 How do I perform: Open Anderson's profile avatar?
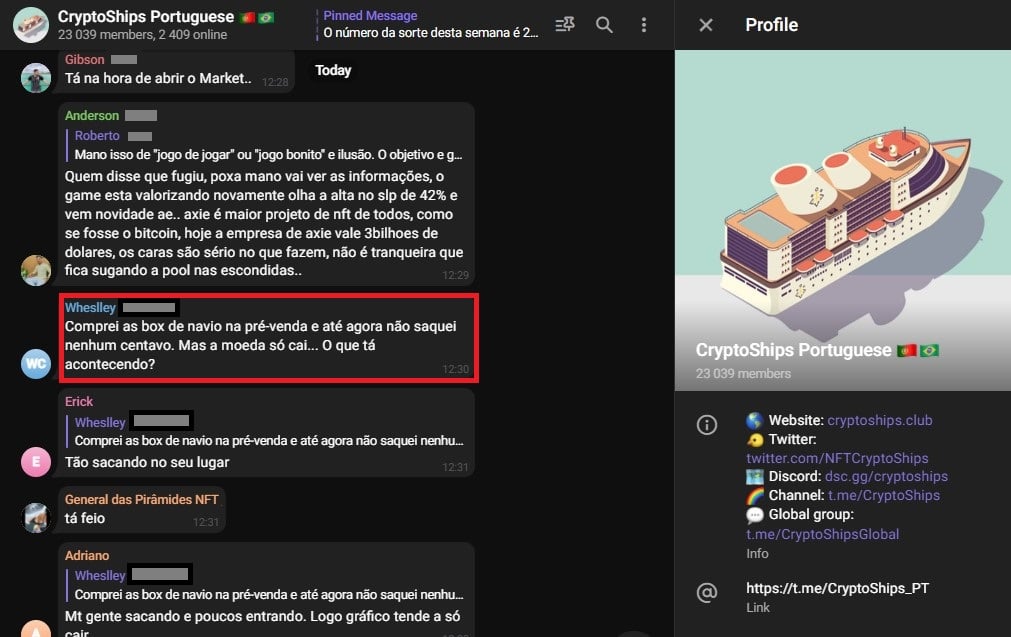click(x=35, y=270)
